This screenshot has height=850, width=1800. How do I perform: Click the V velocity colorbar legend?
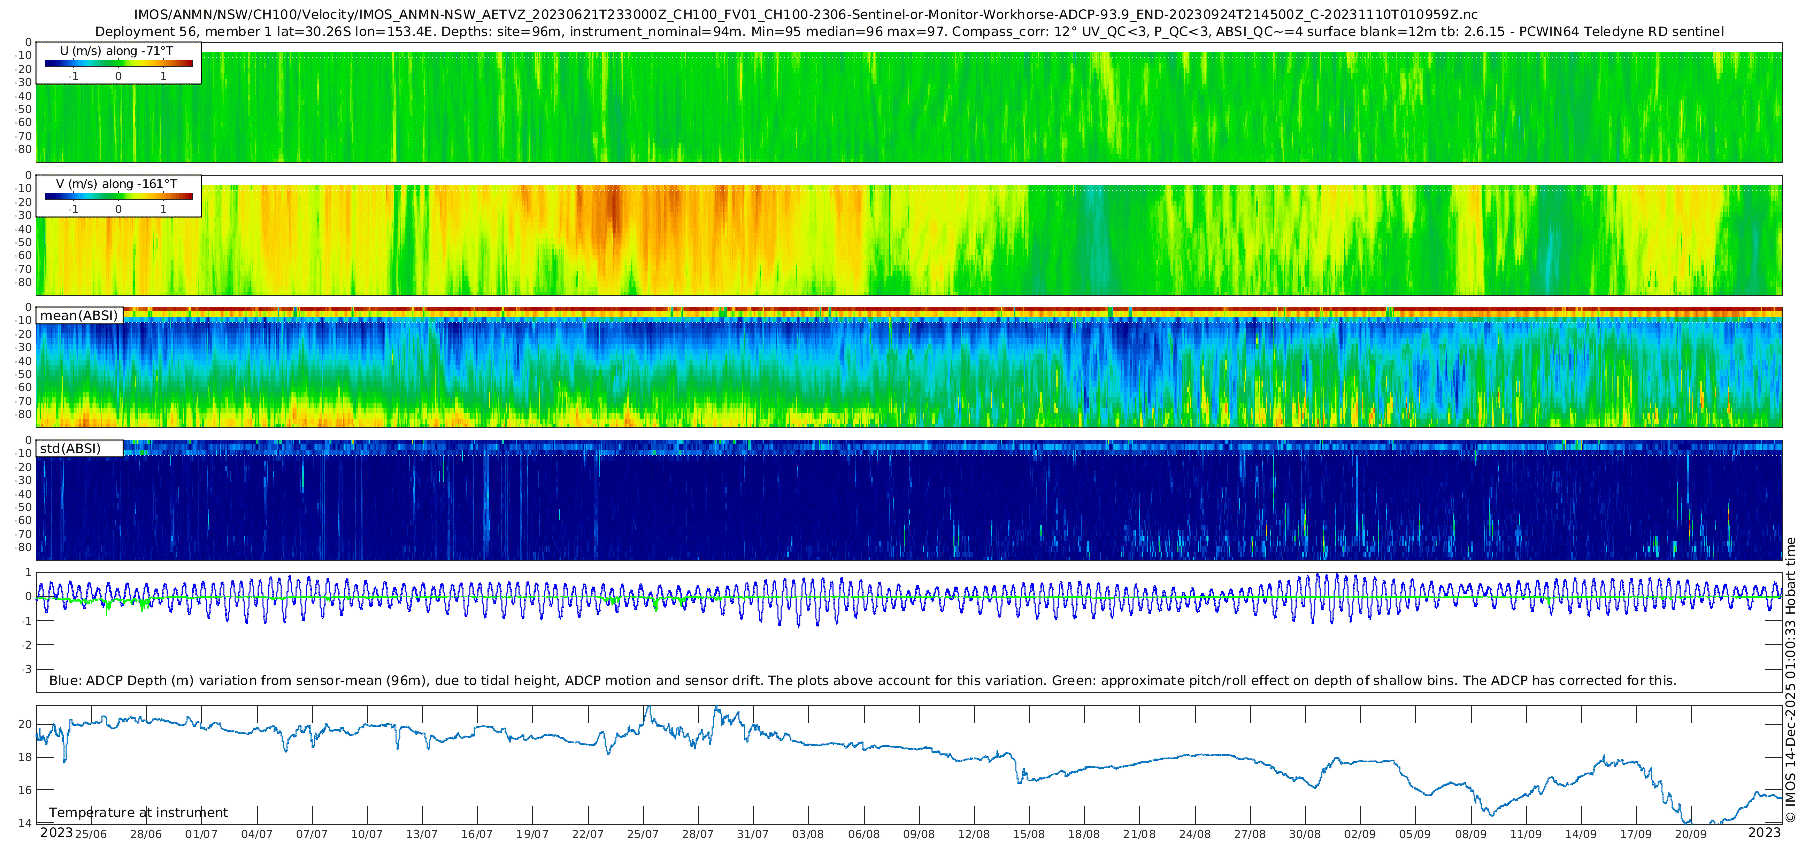pos(118,196)
